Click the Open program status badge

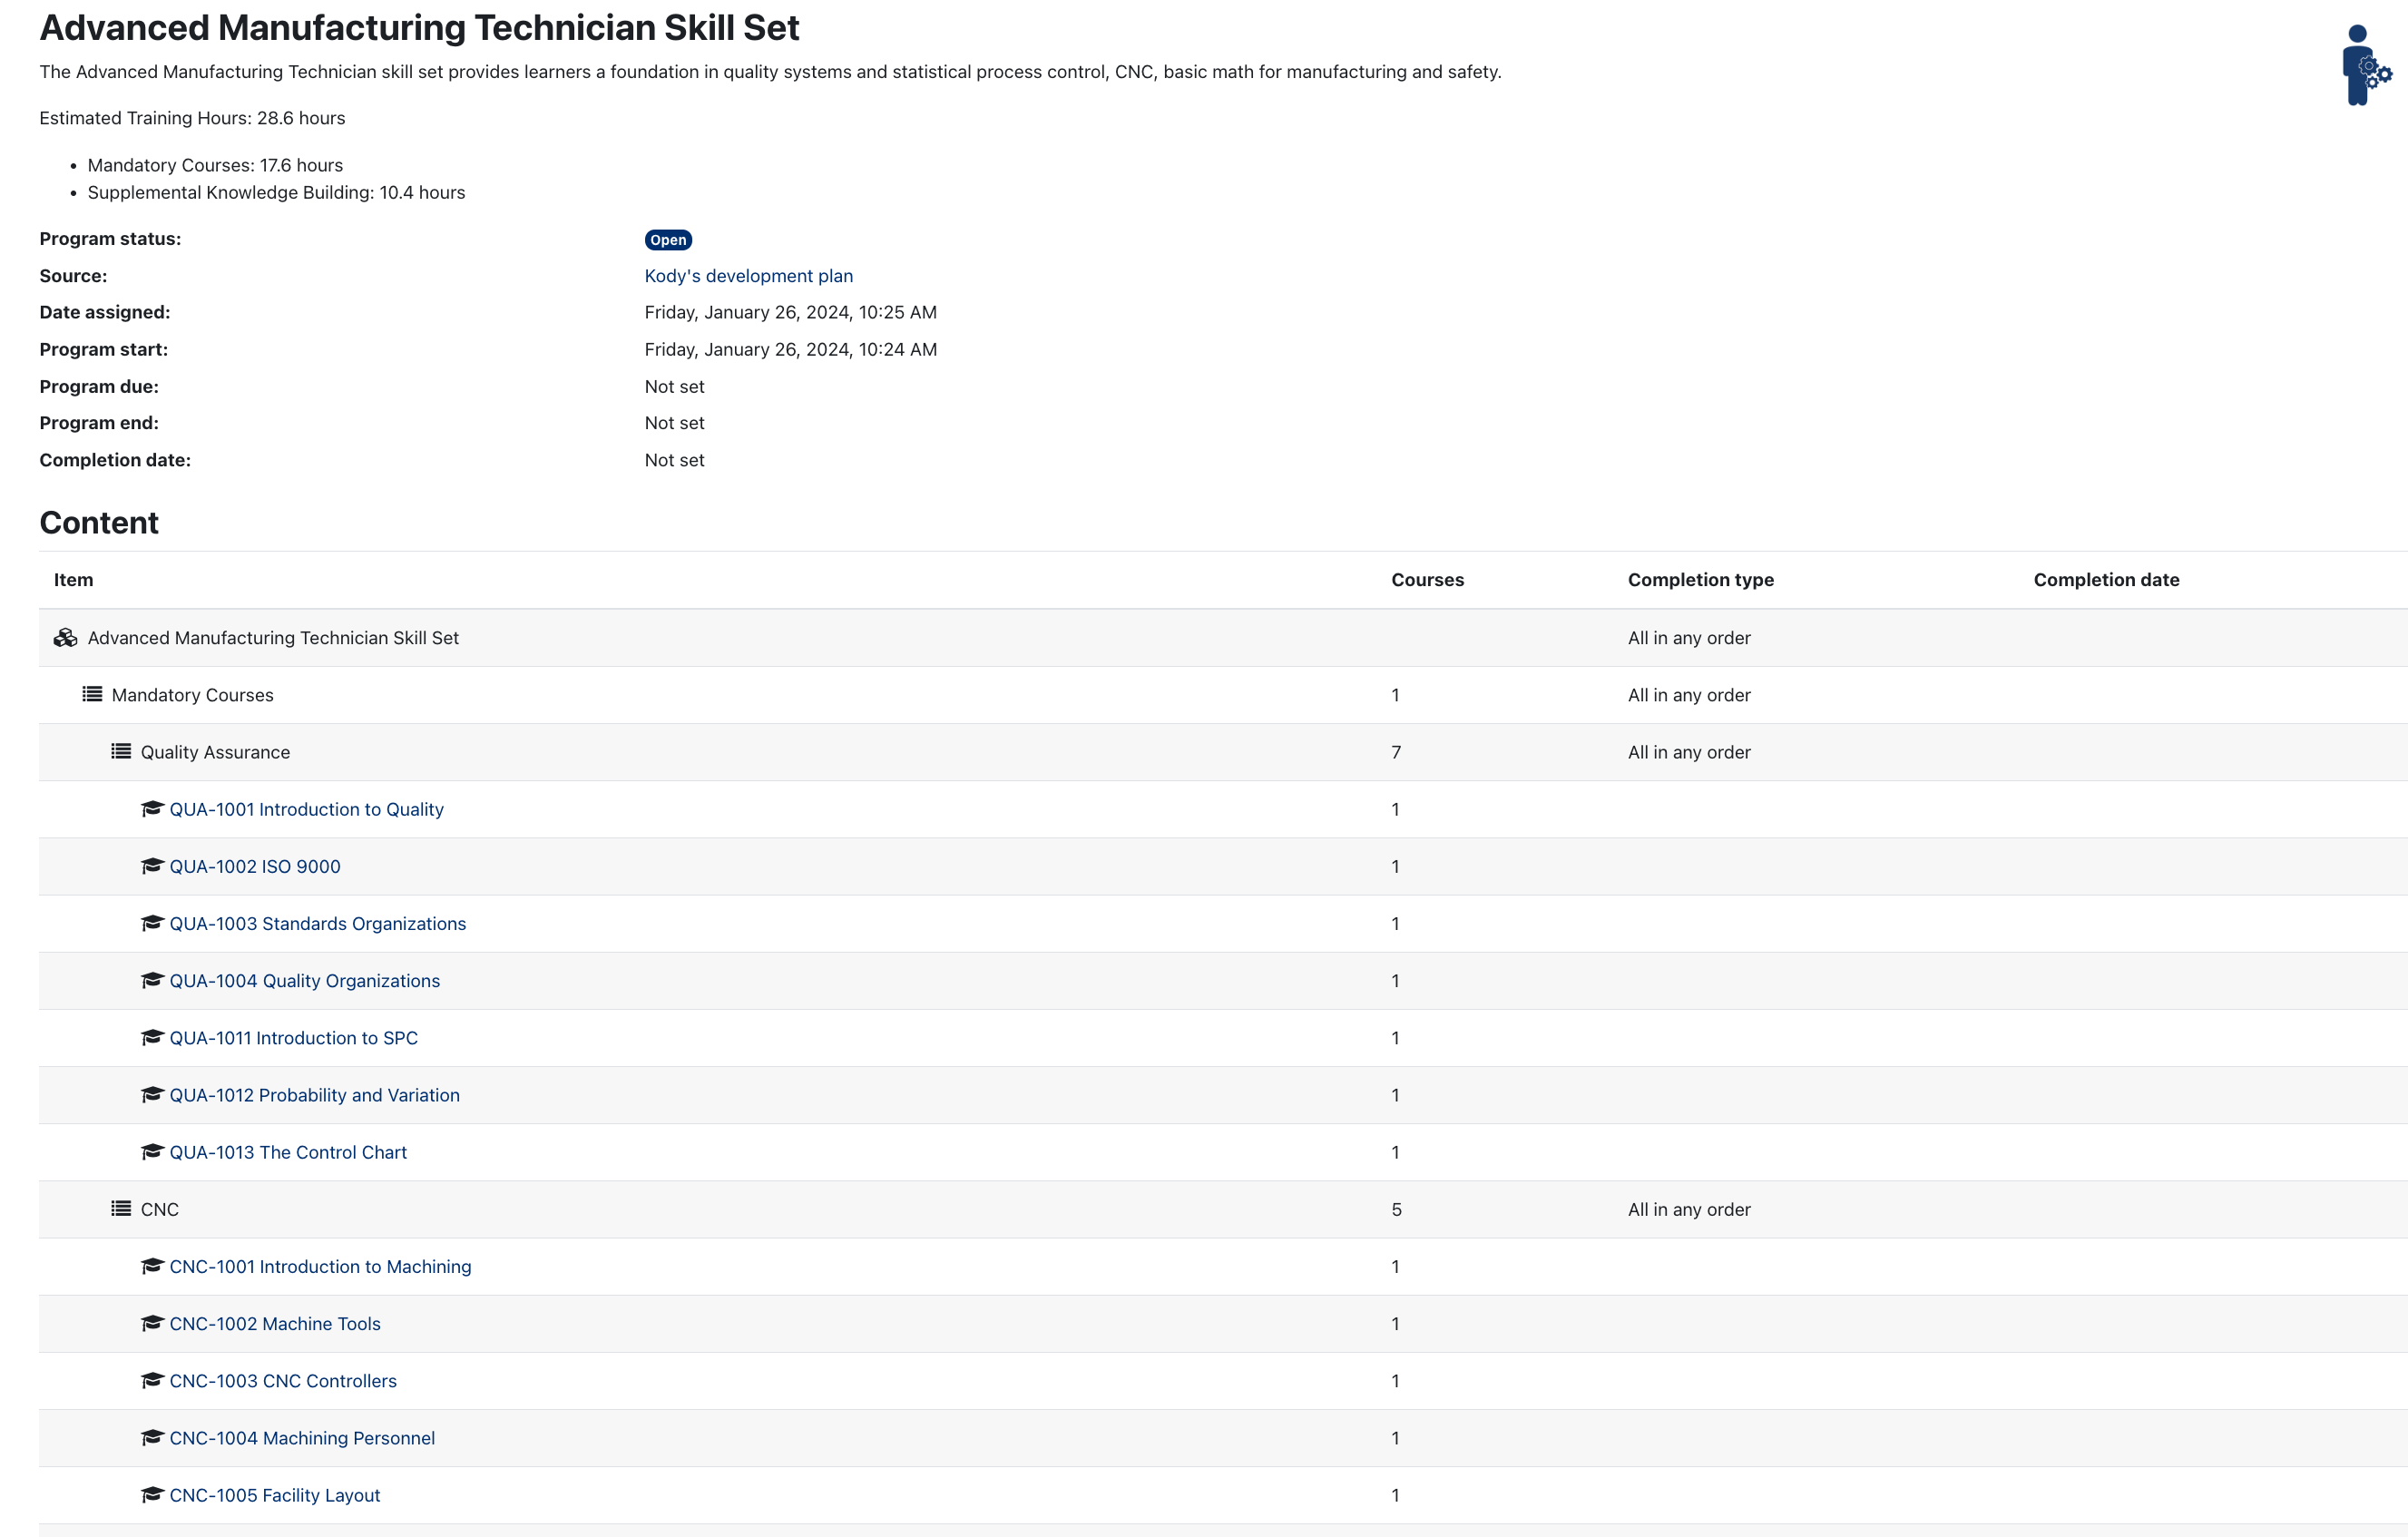tap(668, 240)
